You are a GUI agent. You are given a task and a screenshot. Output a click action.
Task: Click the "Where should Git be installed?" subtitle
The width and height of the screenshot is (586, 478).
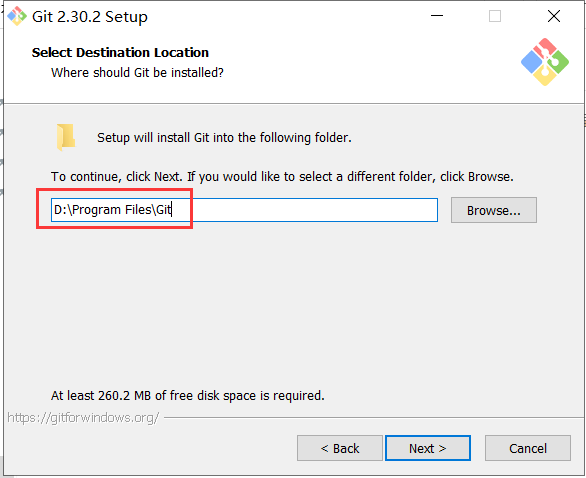tap(137, 73)
